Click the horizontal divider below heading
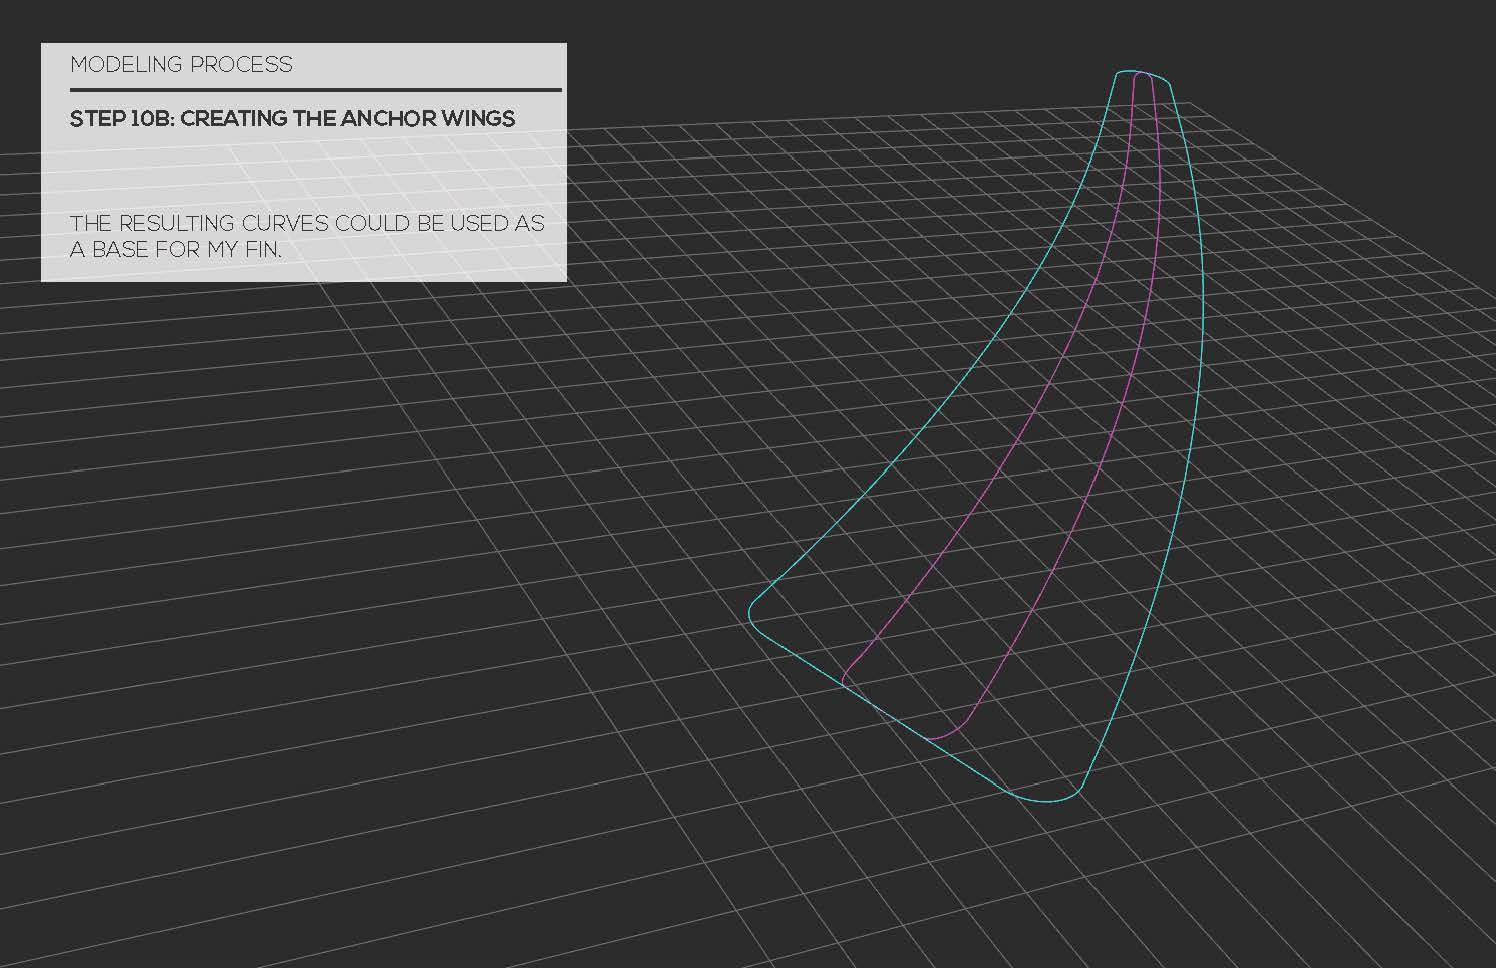Viewport: 1496px width, 968px height. pyautogui.click(x=316, y=90)
